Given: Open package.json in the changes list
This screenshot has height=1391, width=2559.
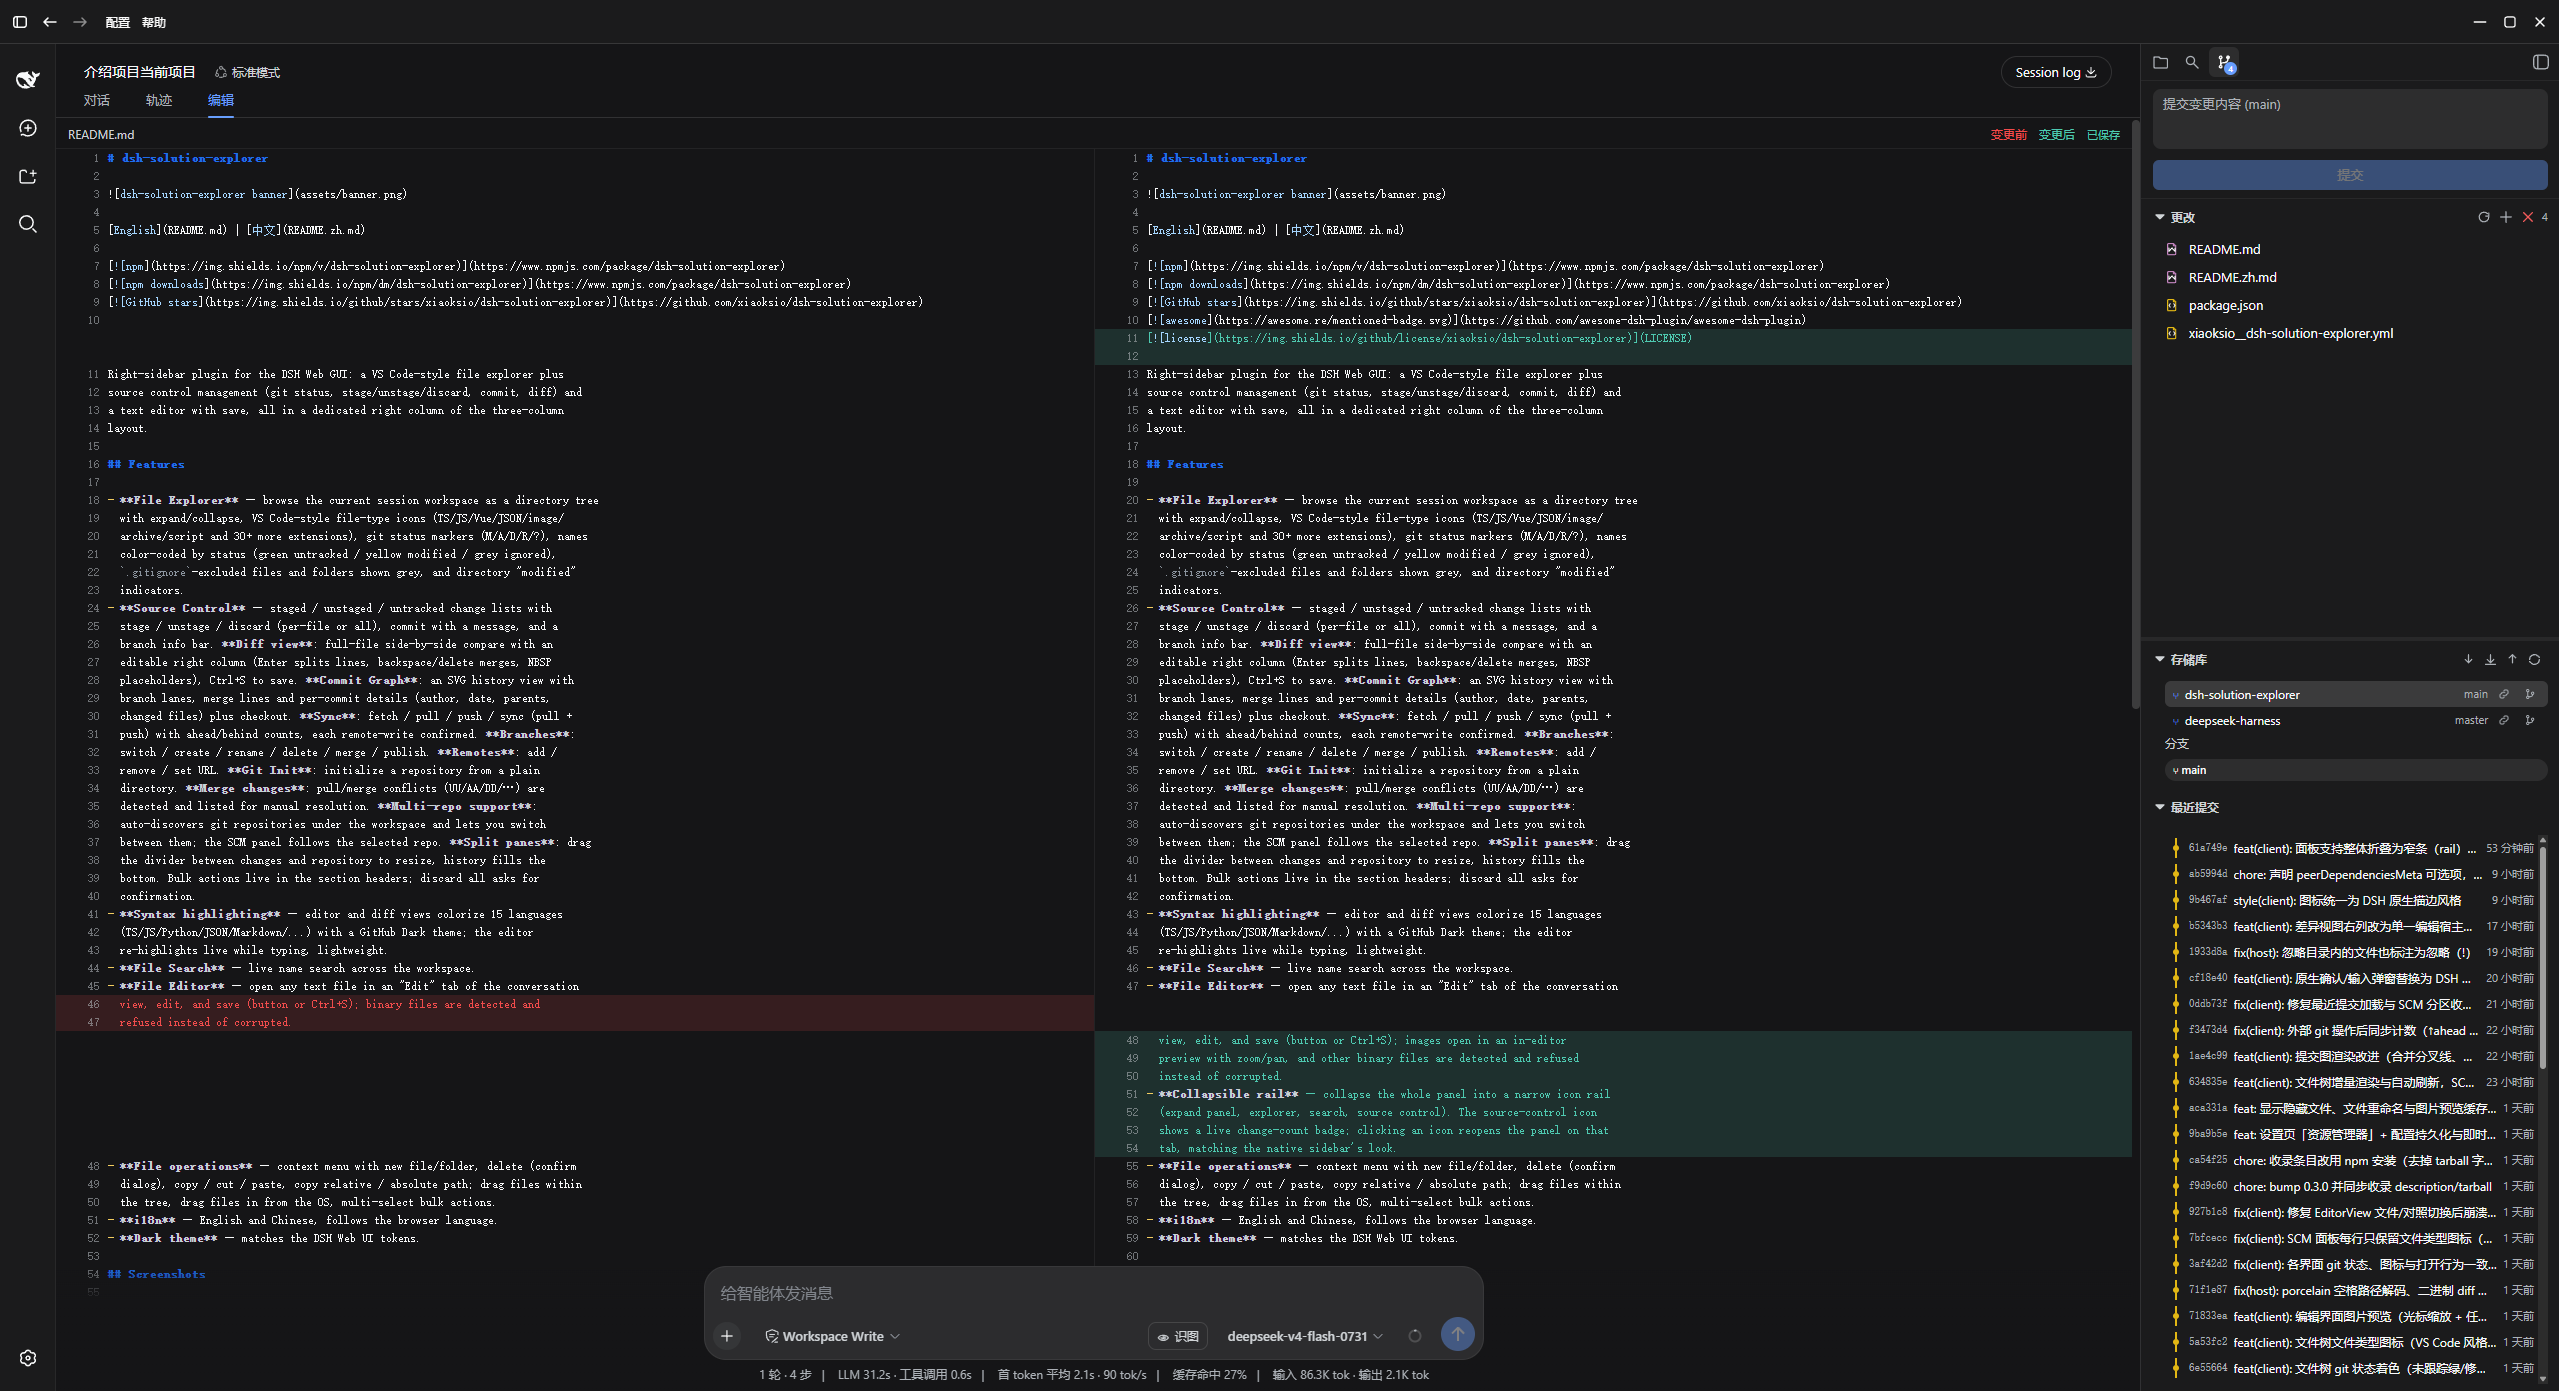Looking at the screenshot, I should [2225, 305].
